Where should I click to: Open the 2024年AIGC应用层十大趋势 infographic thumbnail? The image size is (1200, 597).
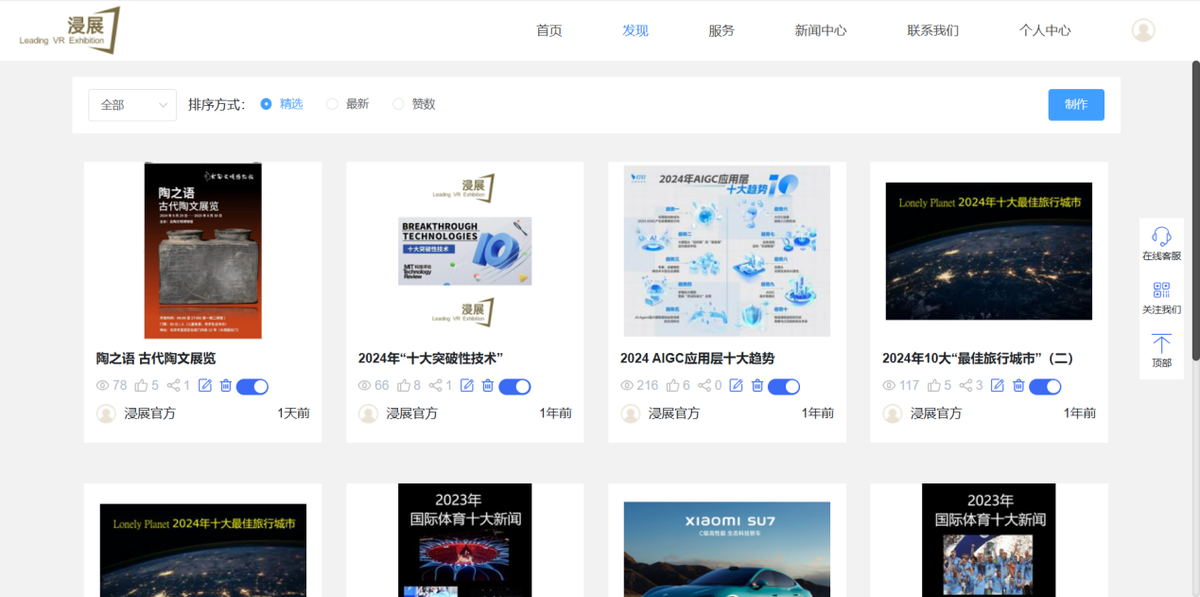click(x=727, y=251)
